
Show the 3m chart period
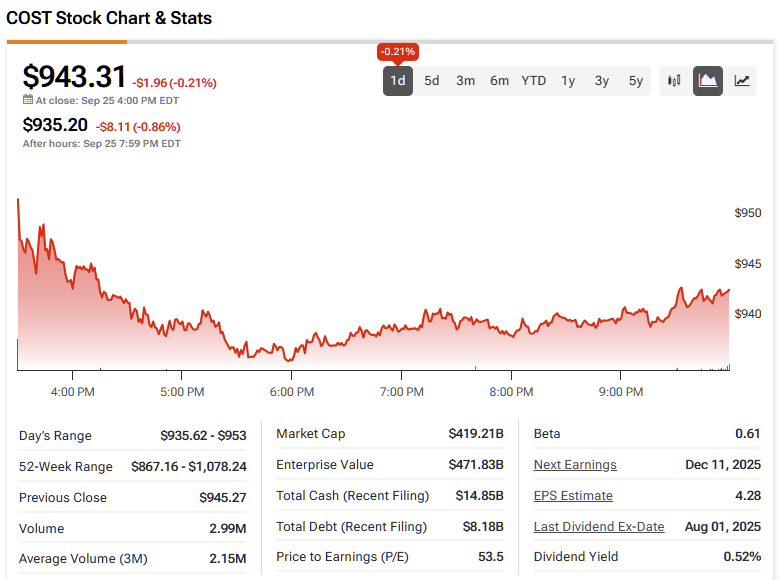pos(466,81)
